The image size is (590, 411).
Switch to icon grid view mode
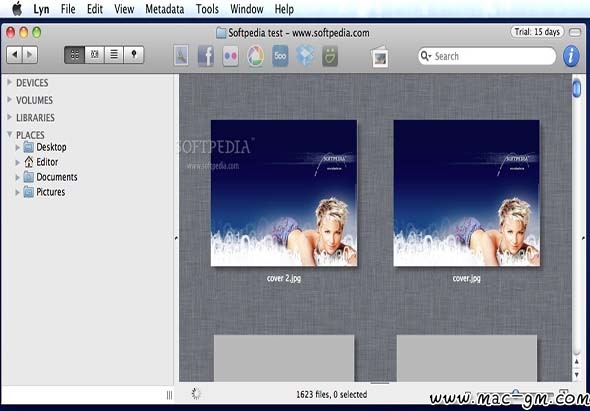(x=75, y=55)
